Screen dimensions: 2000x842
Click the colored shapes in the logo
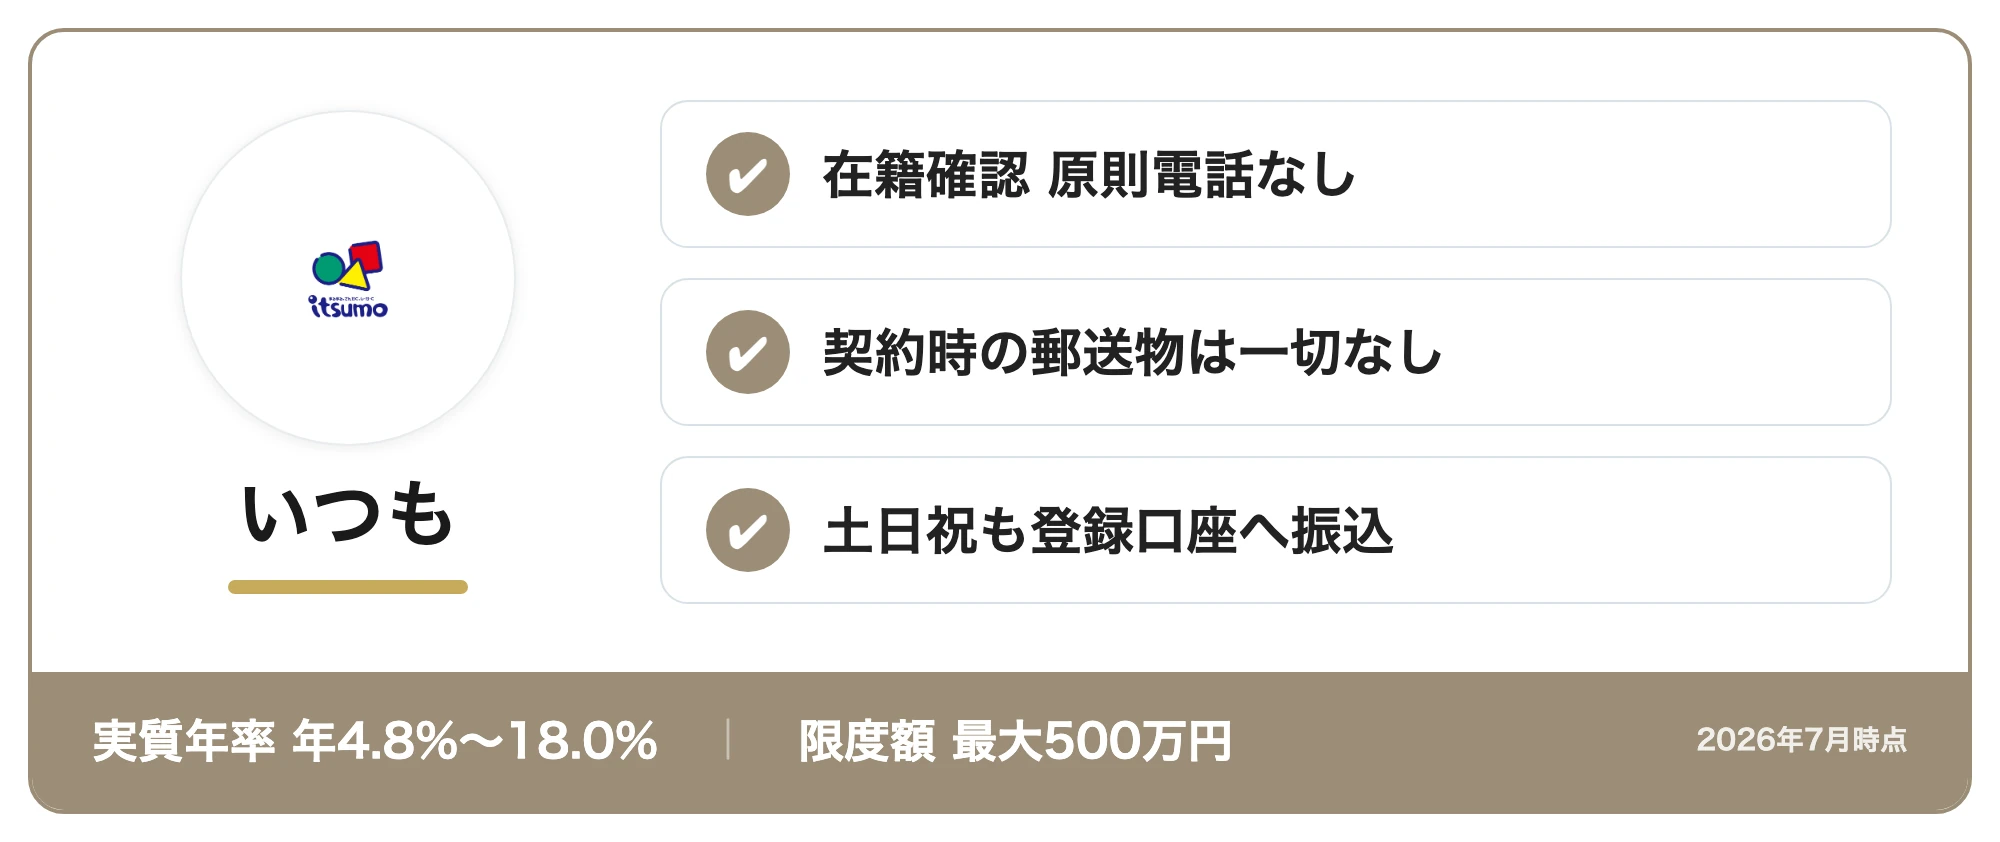tap(347, 266)
